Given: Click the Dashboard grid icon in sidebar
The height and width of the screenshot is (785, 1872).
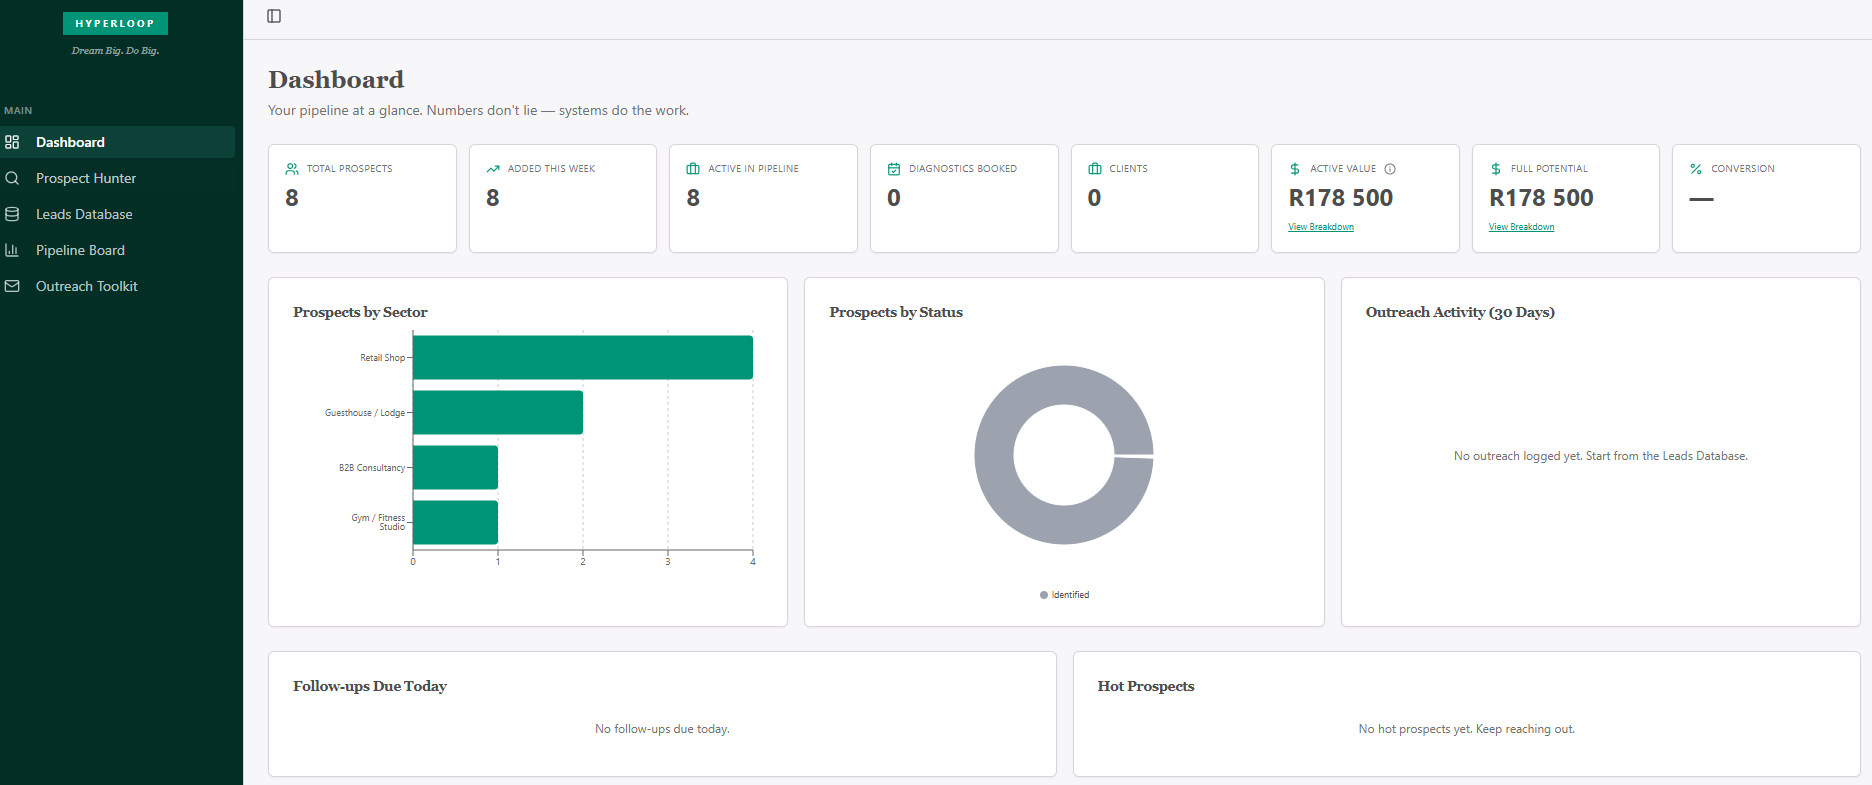Looking at the screenshot, I should tap(12, 142).
